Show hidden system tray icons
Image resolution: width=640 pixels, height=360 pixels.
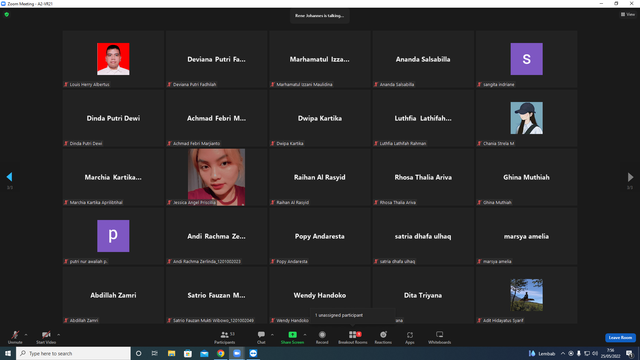(x=563, y=353)
